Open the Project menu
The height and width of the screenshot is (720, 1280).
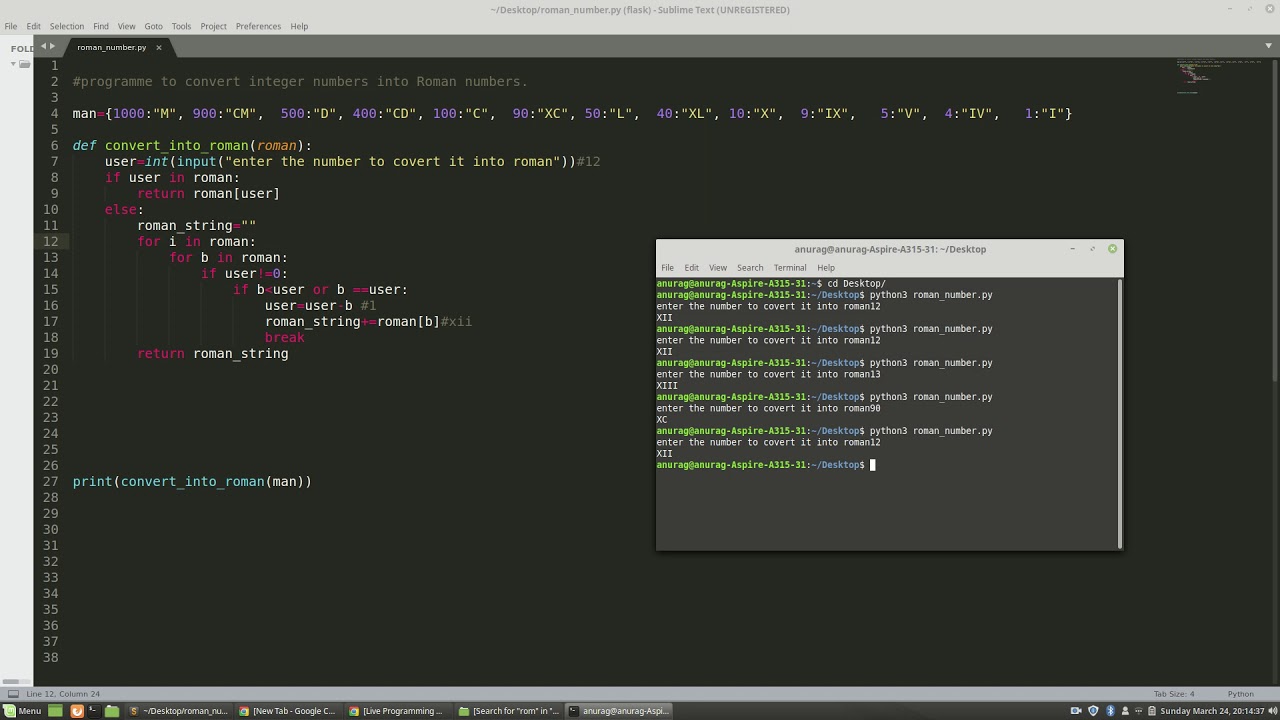[213, 26]
